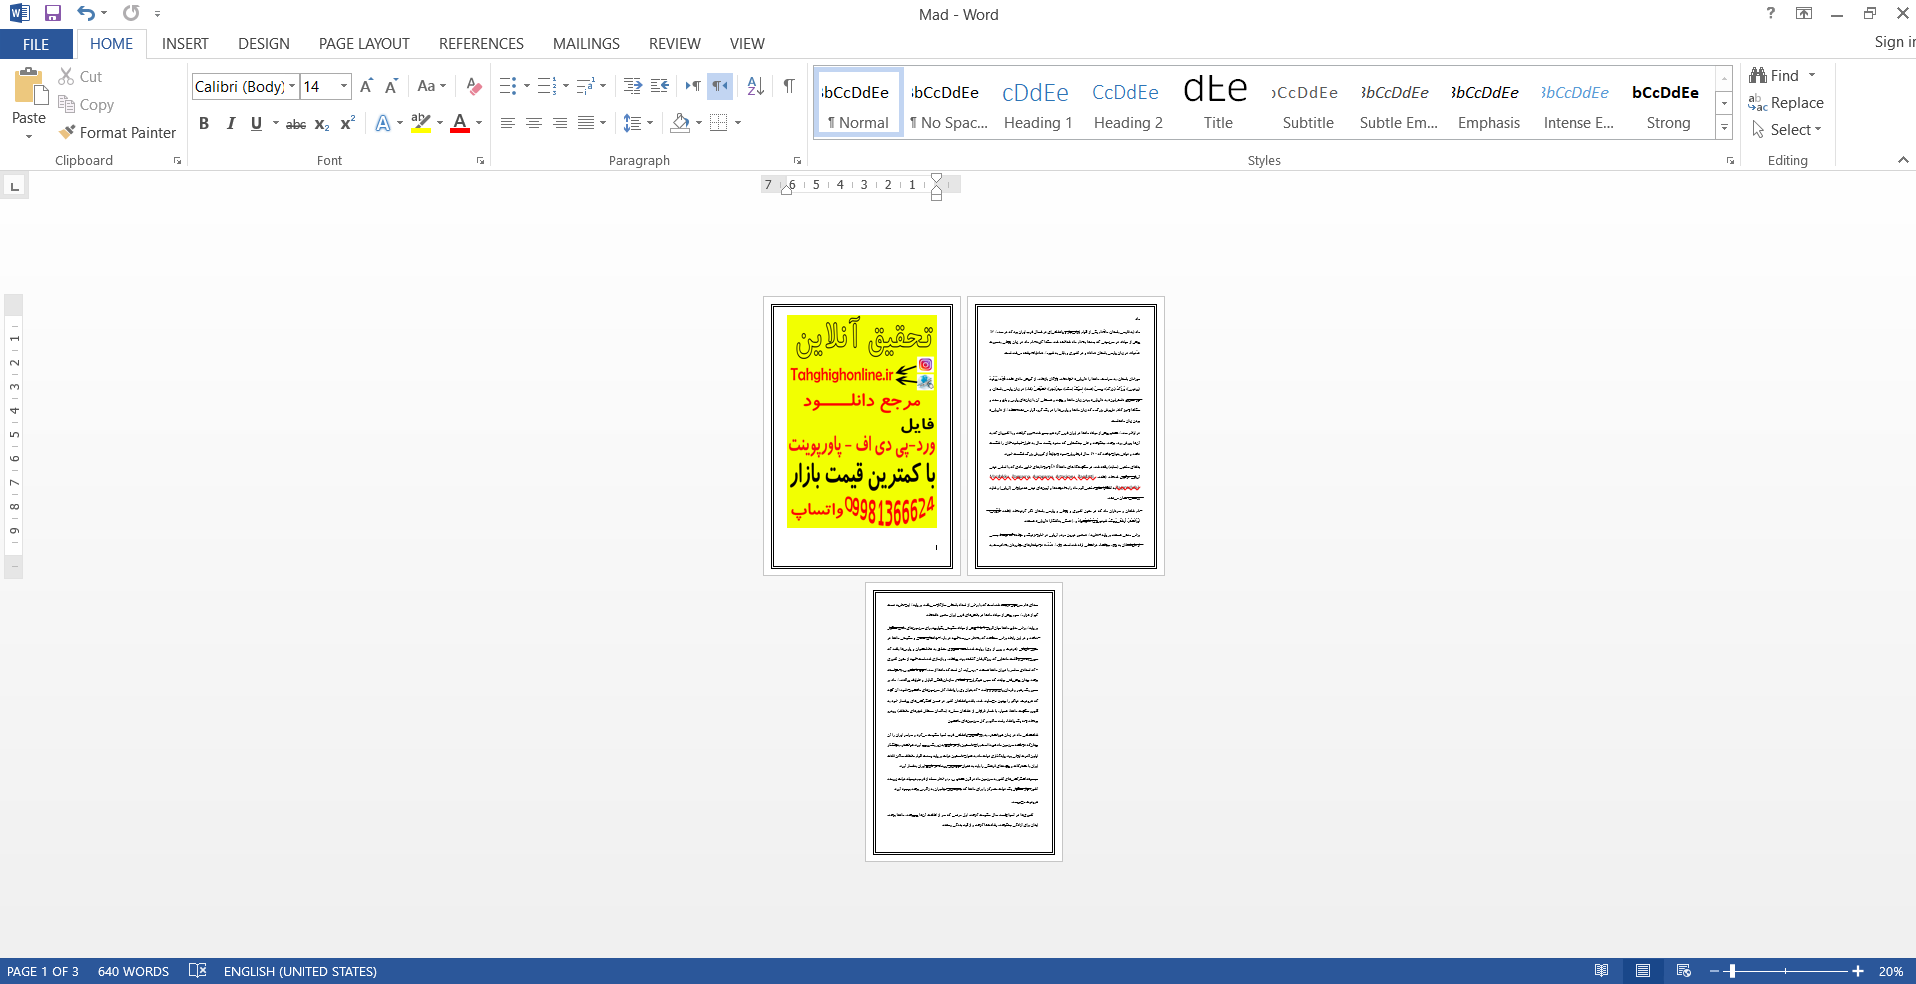Apply the Heading 2 style
The height and width of the screenshot is (984, 1916).
[1128, 104]
